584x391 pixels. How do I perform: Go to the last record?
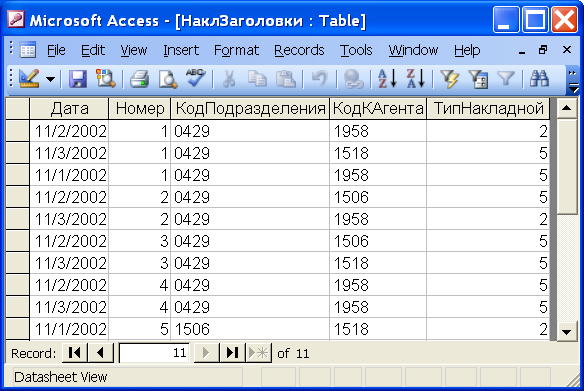(232, 352)
